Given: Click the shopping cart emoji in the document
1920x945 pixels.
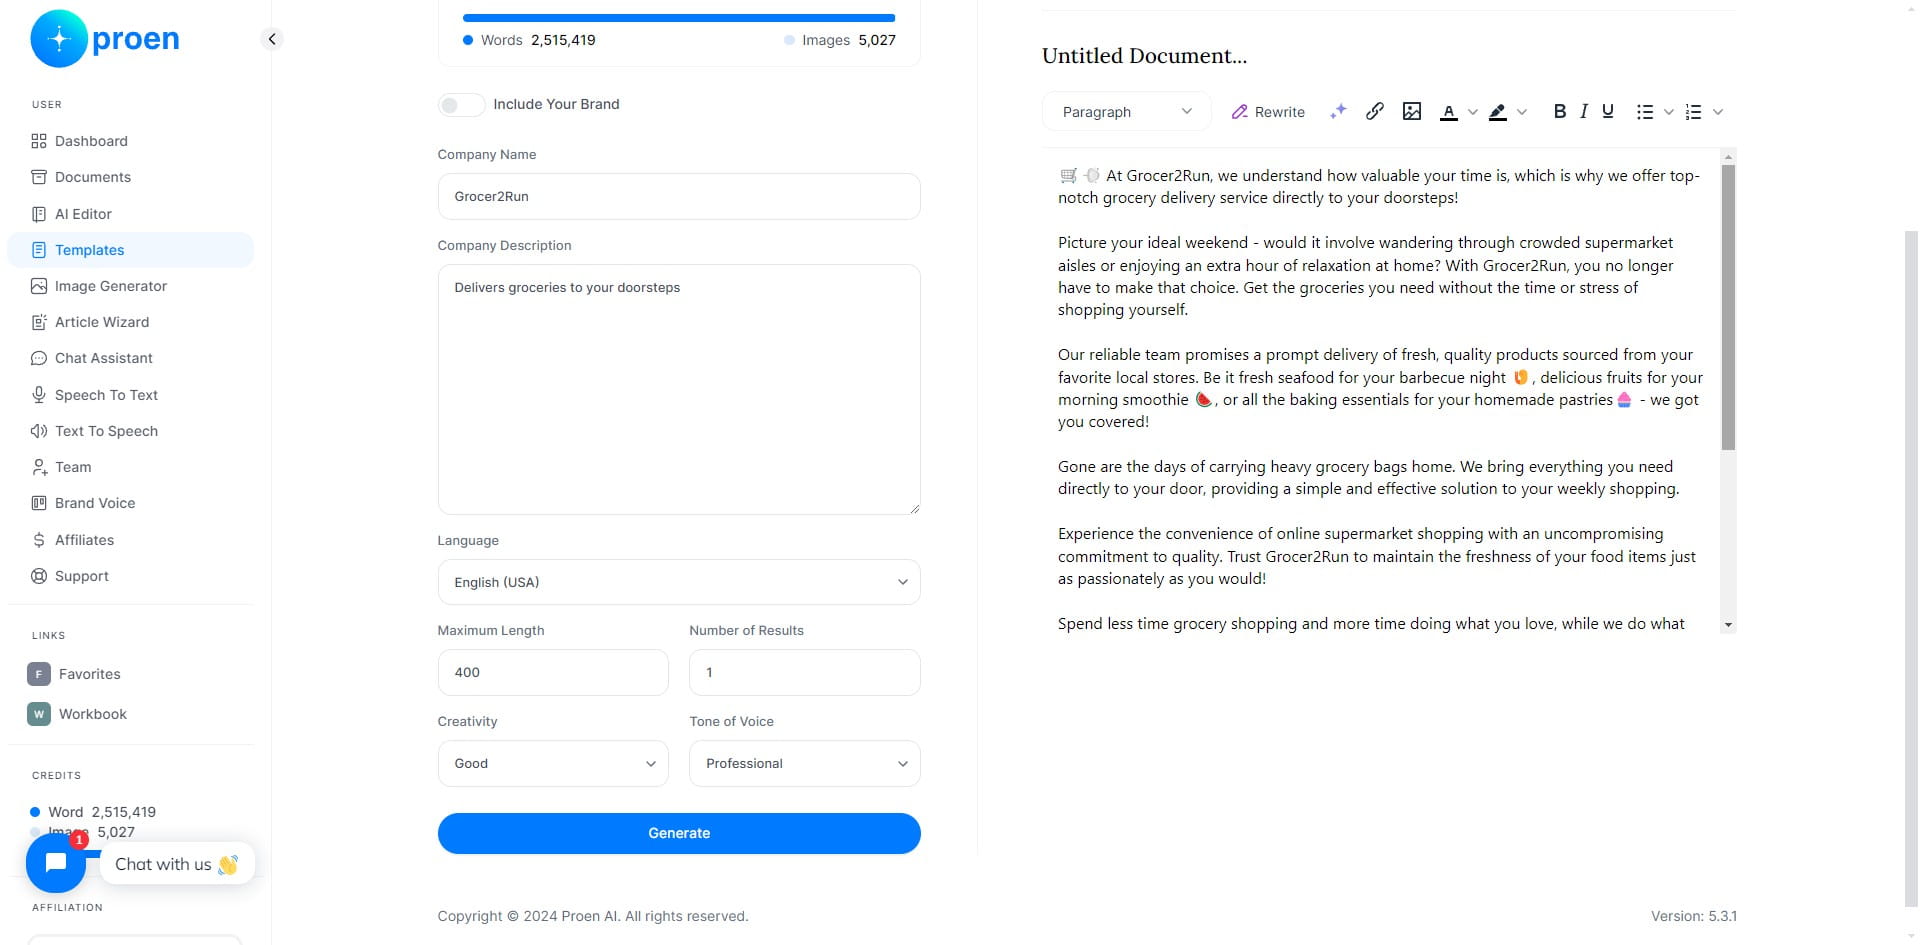Looking at the screenshot, I should coord(1068,176).
